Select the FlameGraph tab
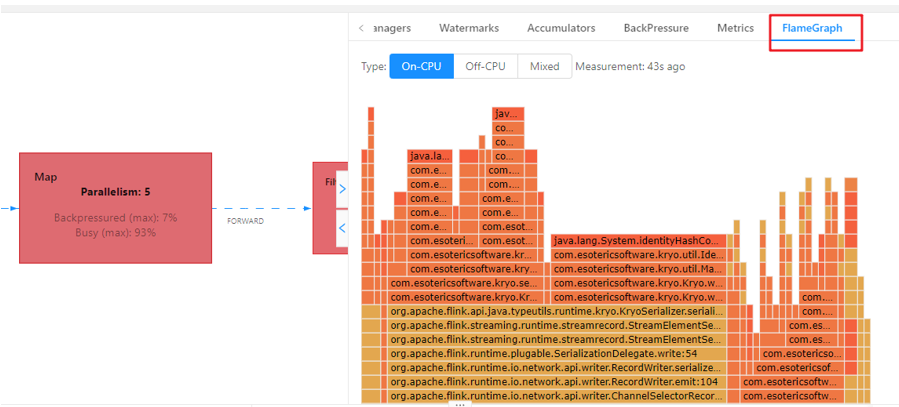899x407 pixels. click(814, 28)
